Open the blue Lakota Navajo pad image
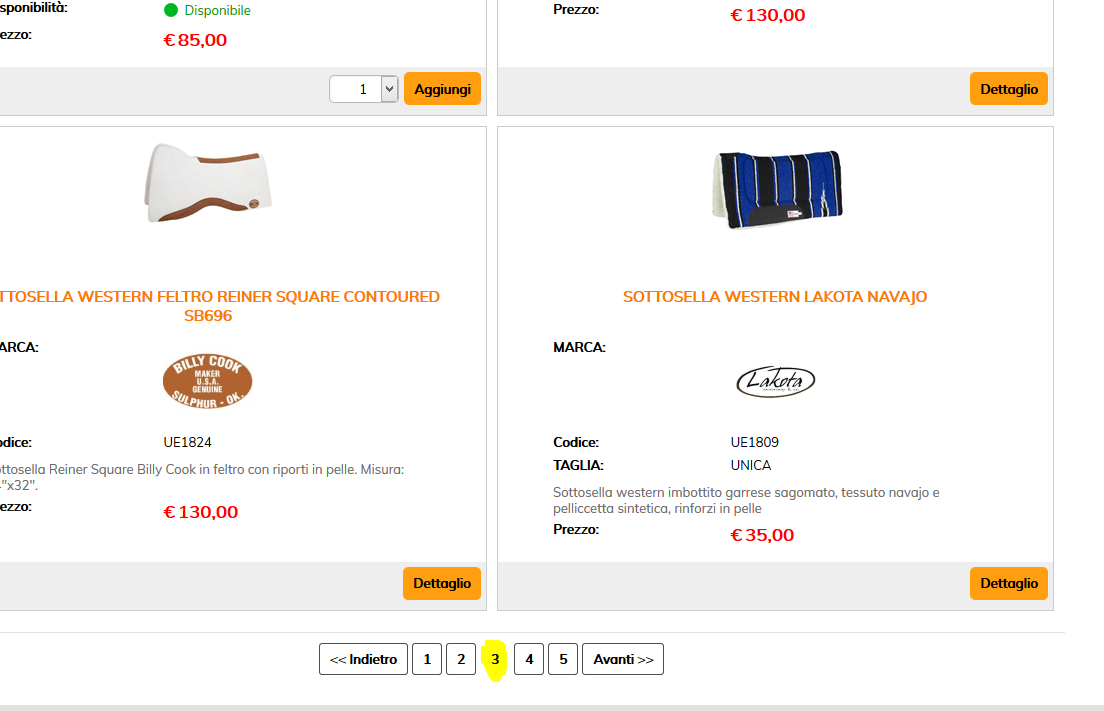 pos(779,189)
